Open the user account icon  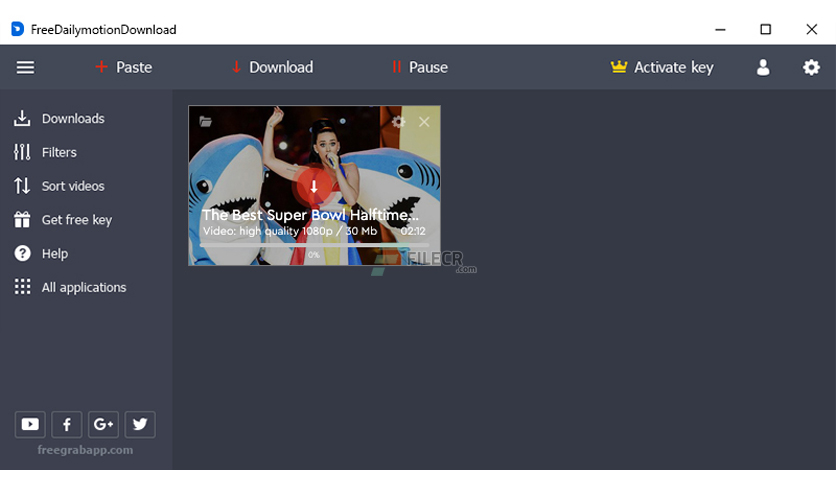point(763,67)
